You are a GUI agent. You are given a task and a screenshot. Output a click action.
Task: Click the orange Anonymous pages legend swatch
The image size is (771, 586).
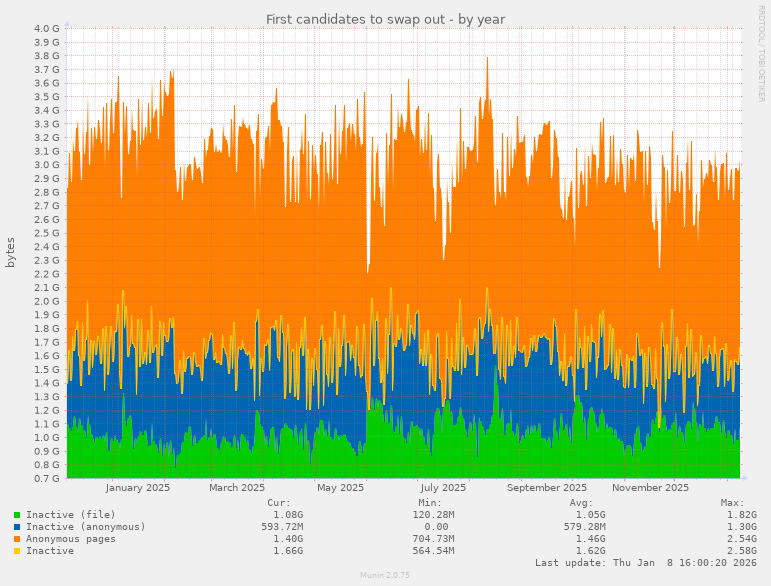coord(17,539)
